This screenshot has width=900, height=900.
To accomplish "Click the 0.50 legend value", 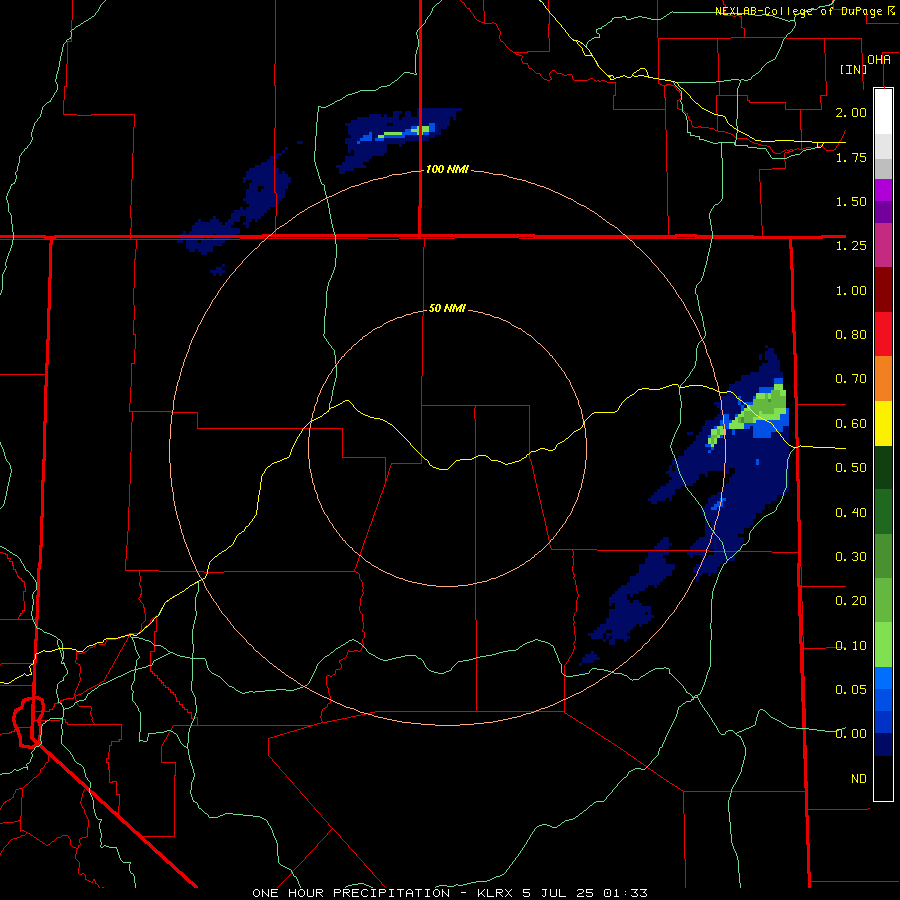I will click(851, 468).
